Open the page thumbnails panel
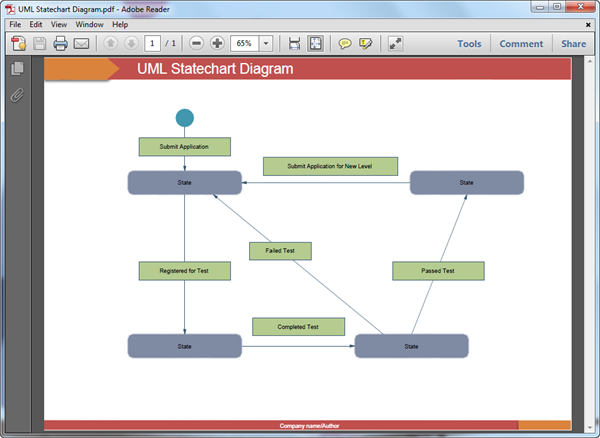Viewport: 600px width, 438px height. click(x=17, y=69)
